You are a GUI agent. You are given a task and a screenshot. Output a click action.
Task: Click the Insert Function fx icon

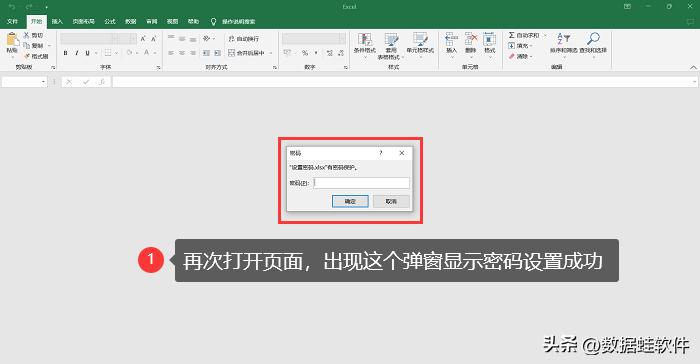pyautogui.click(x=102, y=82)
